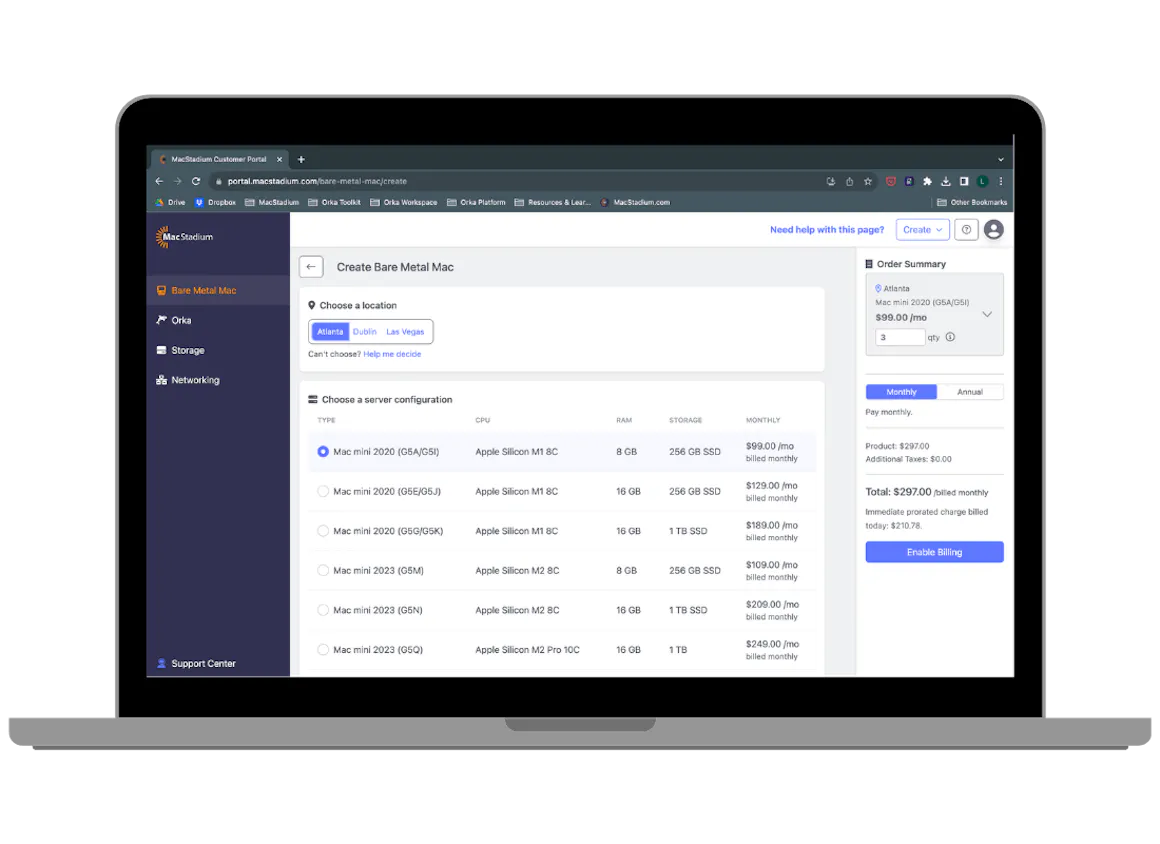The width and height of the screenshot is (1160, 844).
Task: Bookmark this page with the star icon
Action: (x=868, y=182)
